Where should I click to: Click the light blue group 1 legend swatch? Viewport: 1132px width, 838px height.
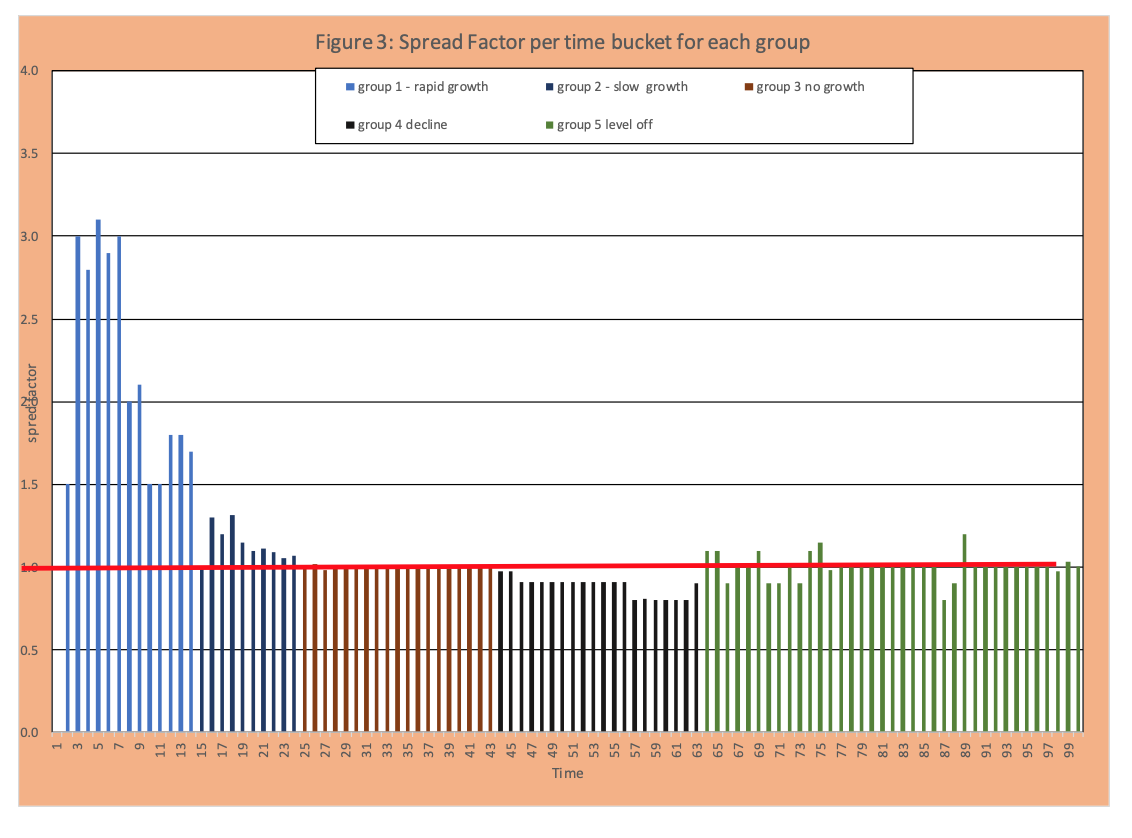350,87
